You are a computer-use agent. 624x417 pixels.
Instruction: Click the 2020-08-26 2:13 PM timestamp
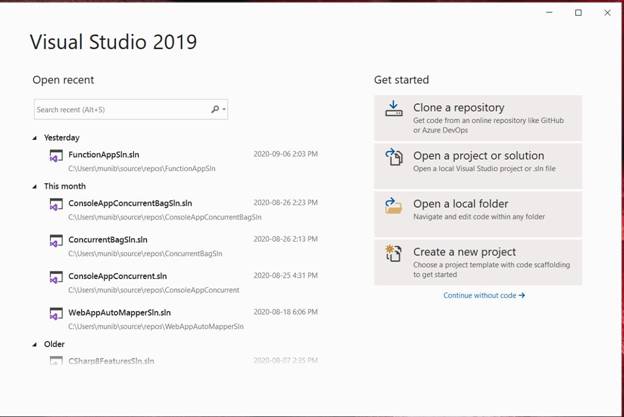point(286,239)
